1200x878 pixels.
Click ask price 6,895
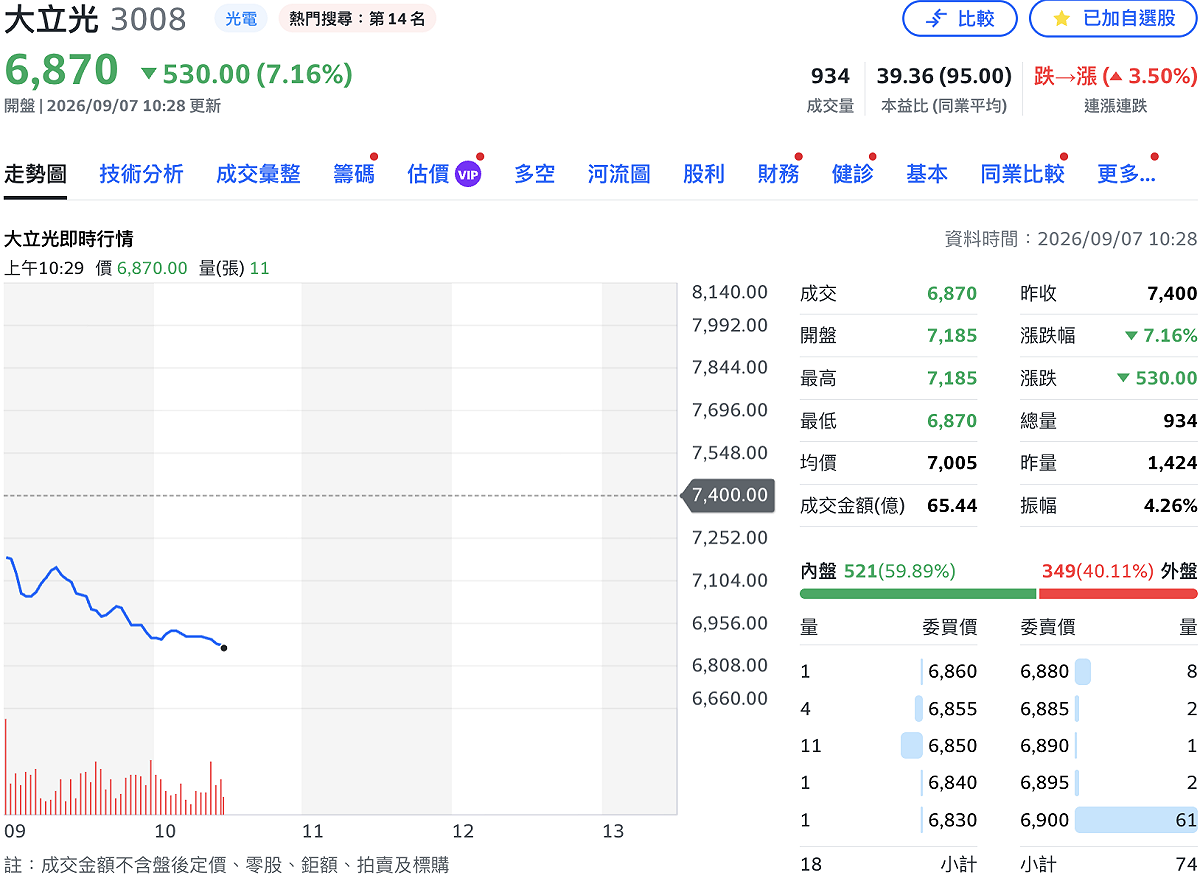[1045, 783]
